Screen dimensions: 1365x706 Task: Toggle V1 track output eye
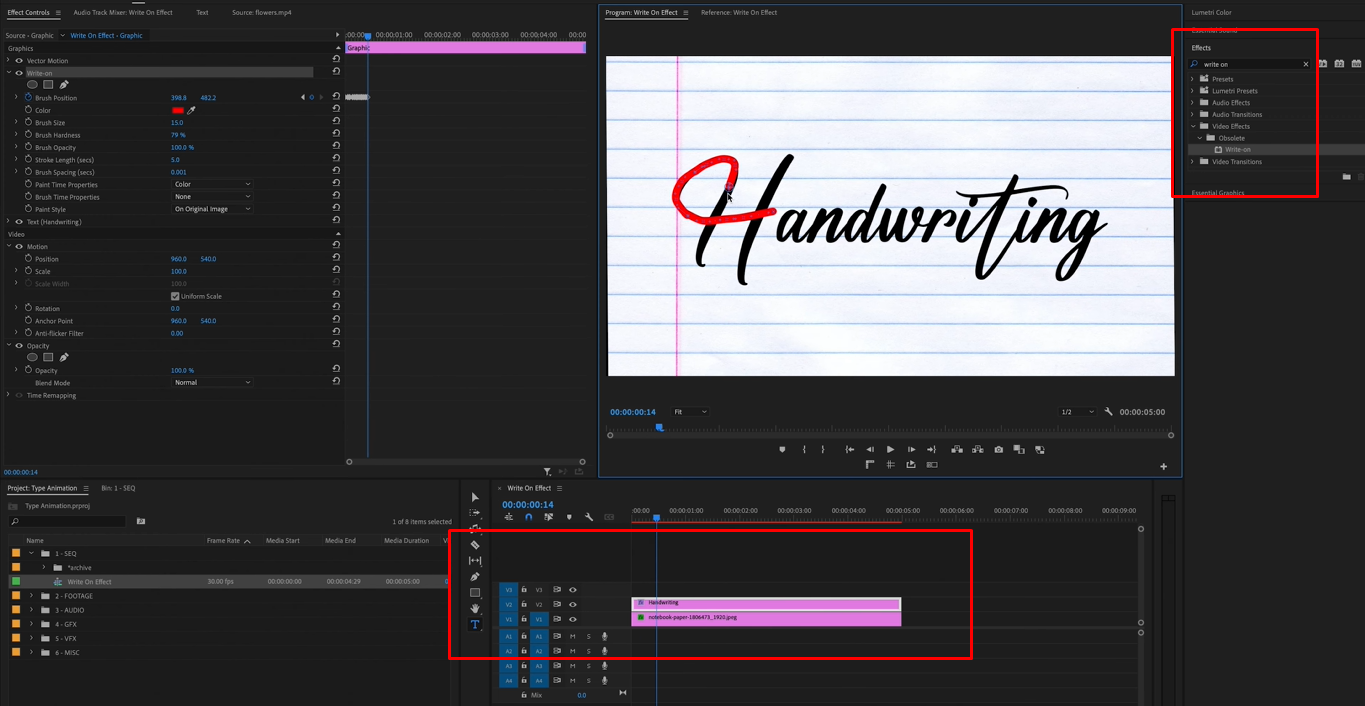click(573, 619)
